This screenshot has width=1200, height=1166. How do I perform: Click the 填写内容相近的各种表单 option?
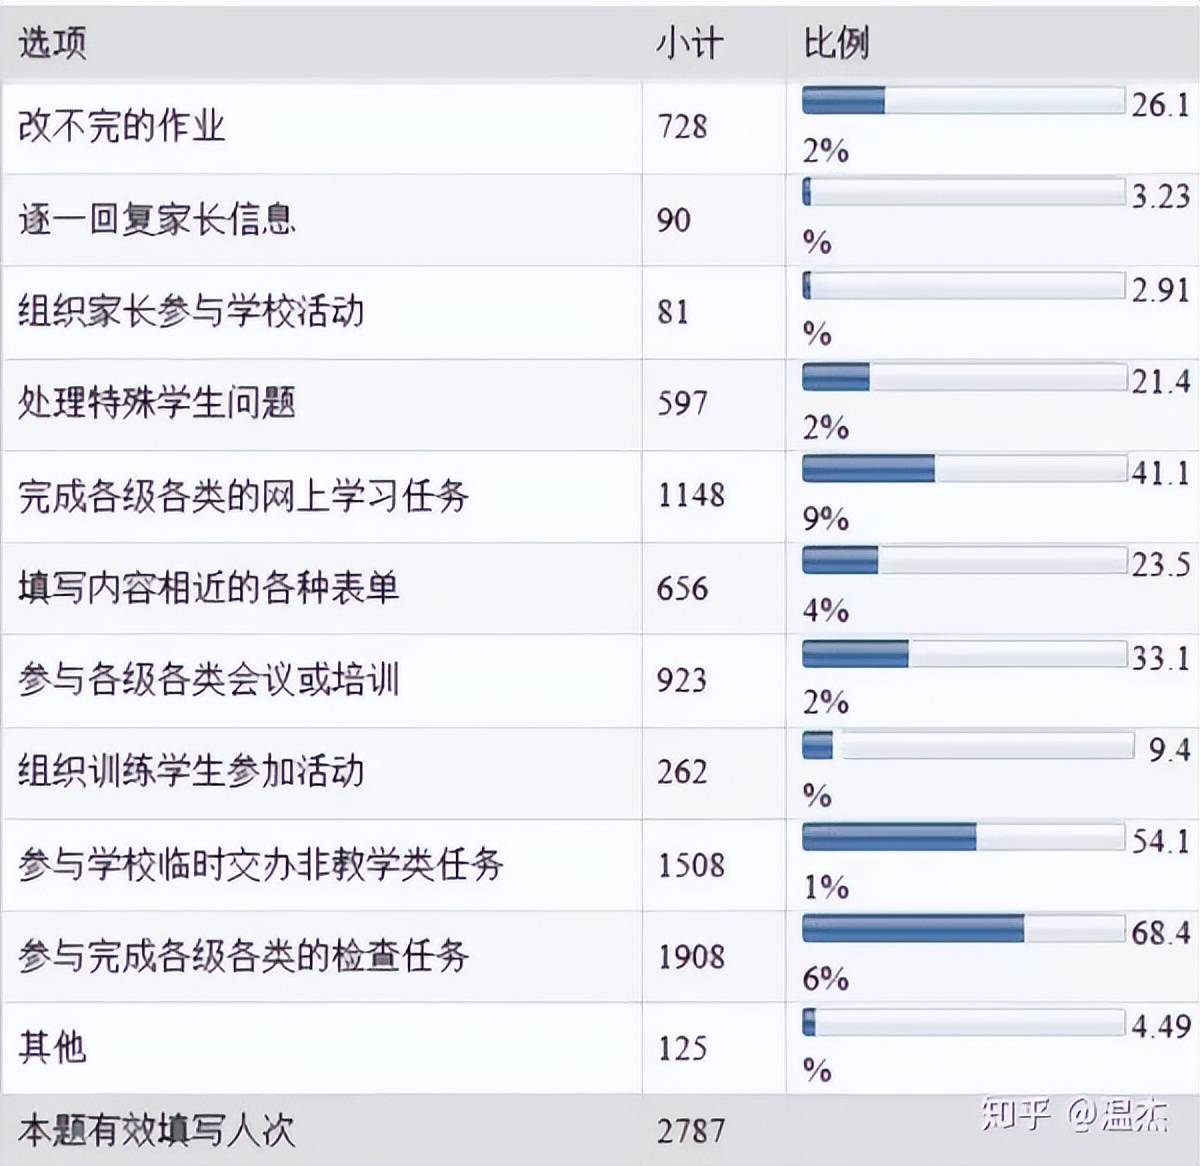(208, 587)
